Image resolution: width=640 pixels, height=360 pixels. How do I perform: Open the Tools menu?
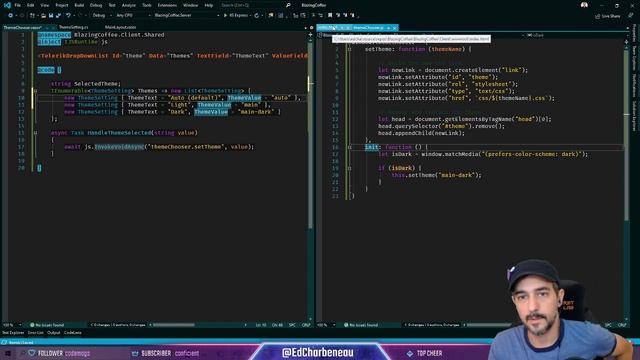click(147, 5)
